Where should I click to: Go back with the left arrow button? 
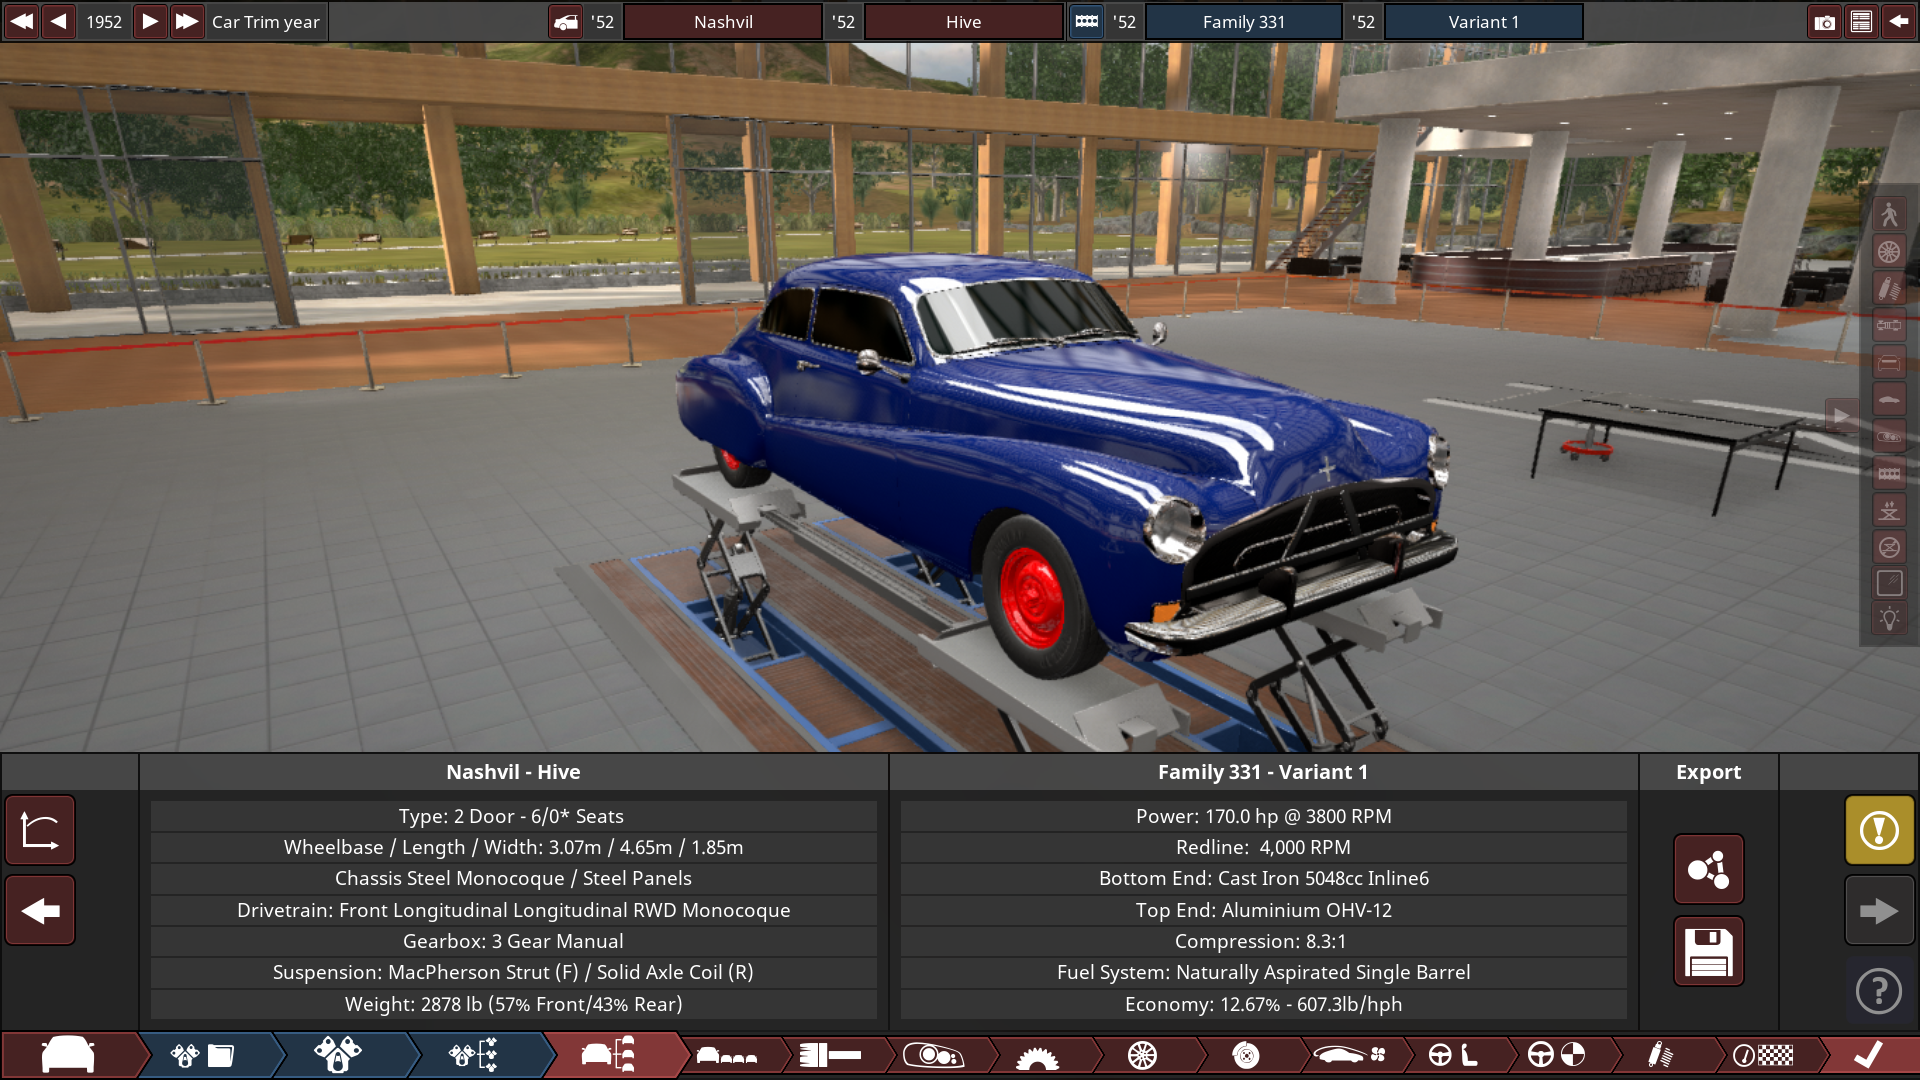tap(40, 910)
